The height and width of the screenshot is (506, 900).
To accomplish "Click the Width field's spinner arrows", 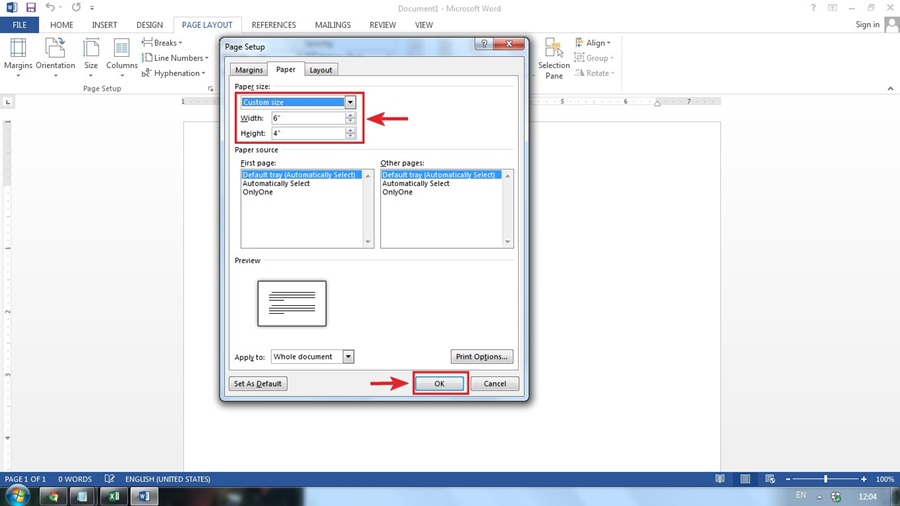I will [350, 118].
